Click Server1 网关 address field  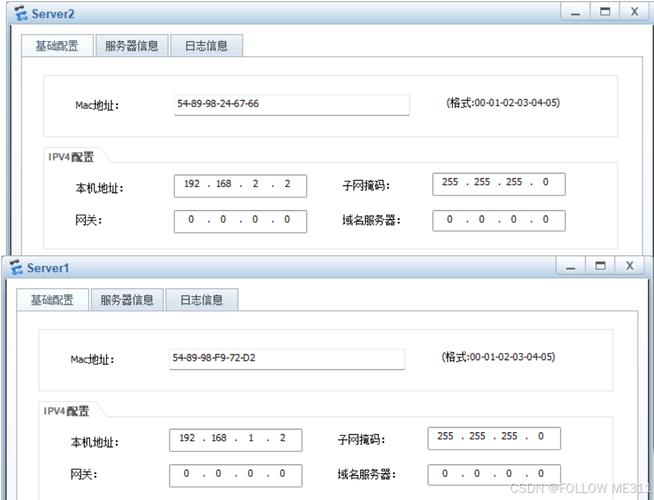click(x=236, y=476)
